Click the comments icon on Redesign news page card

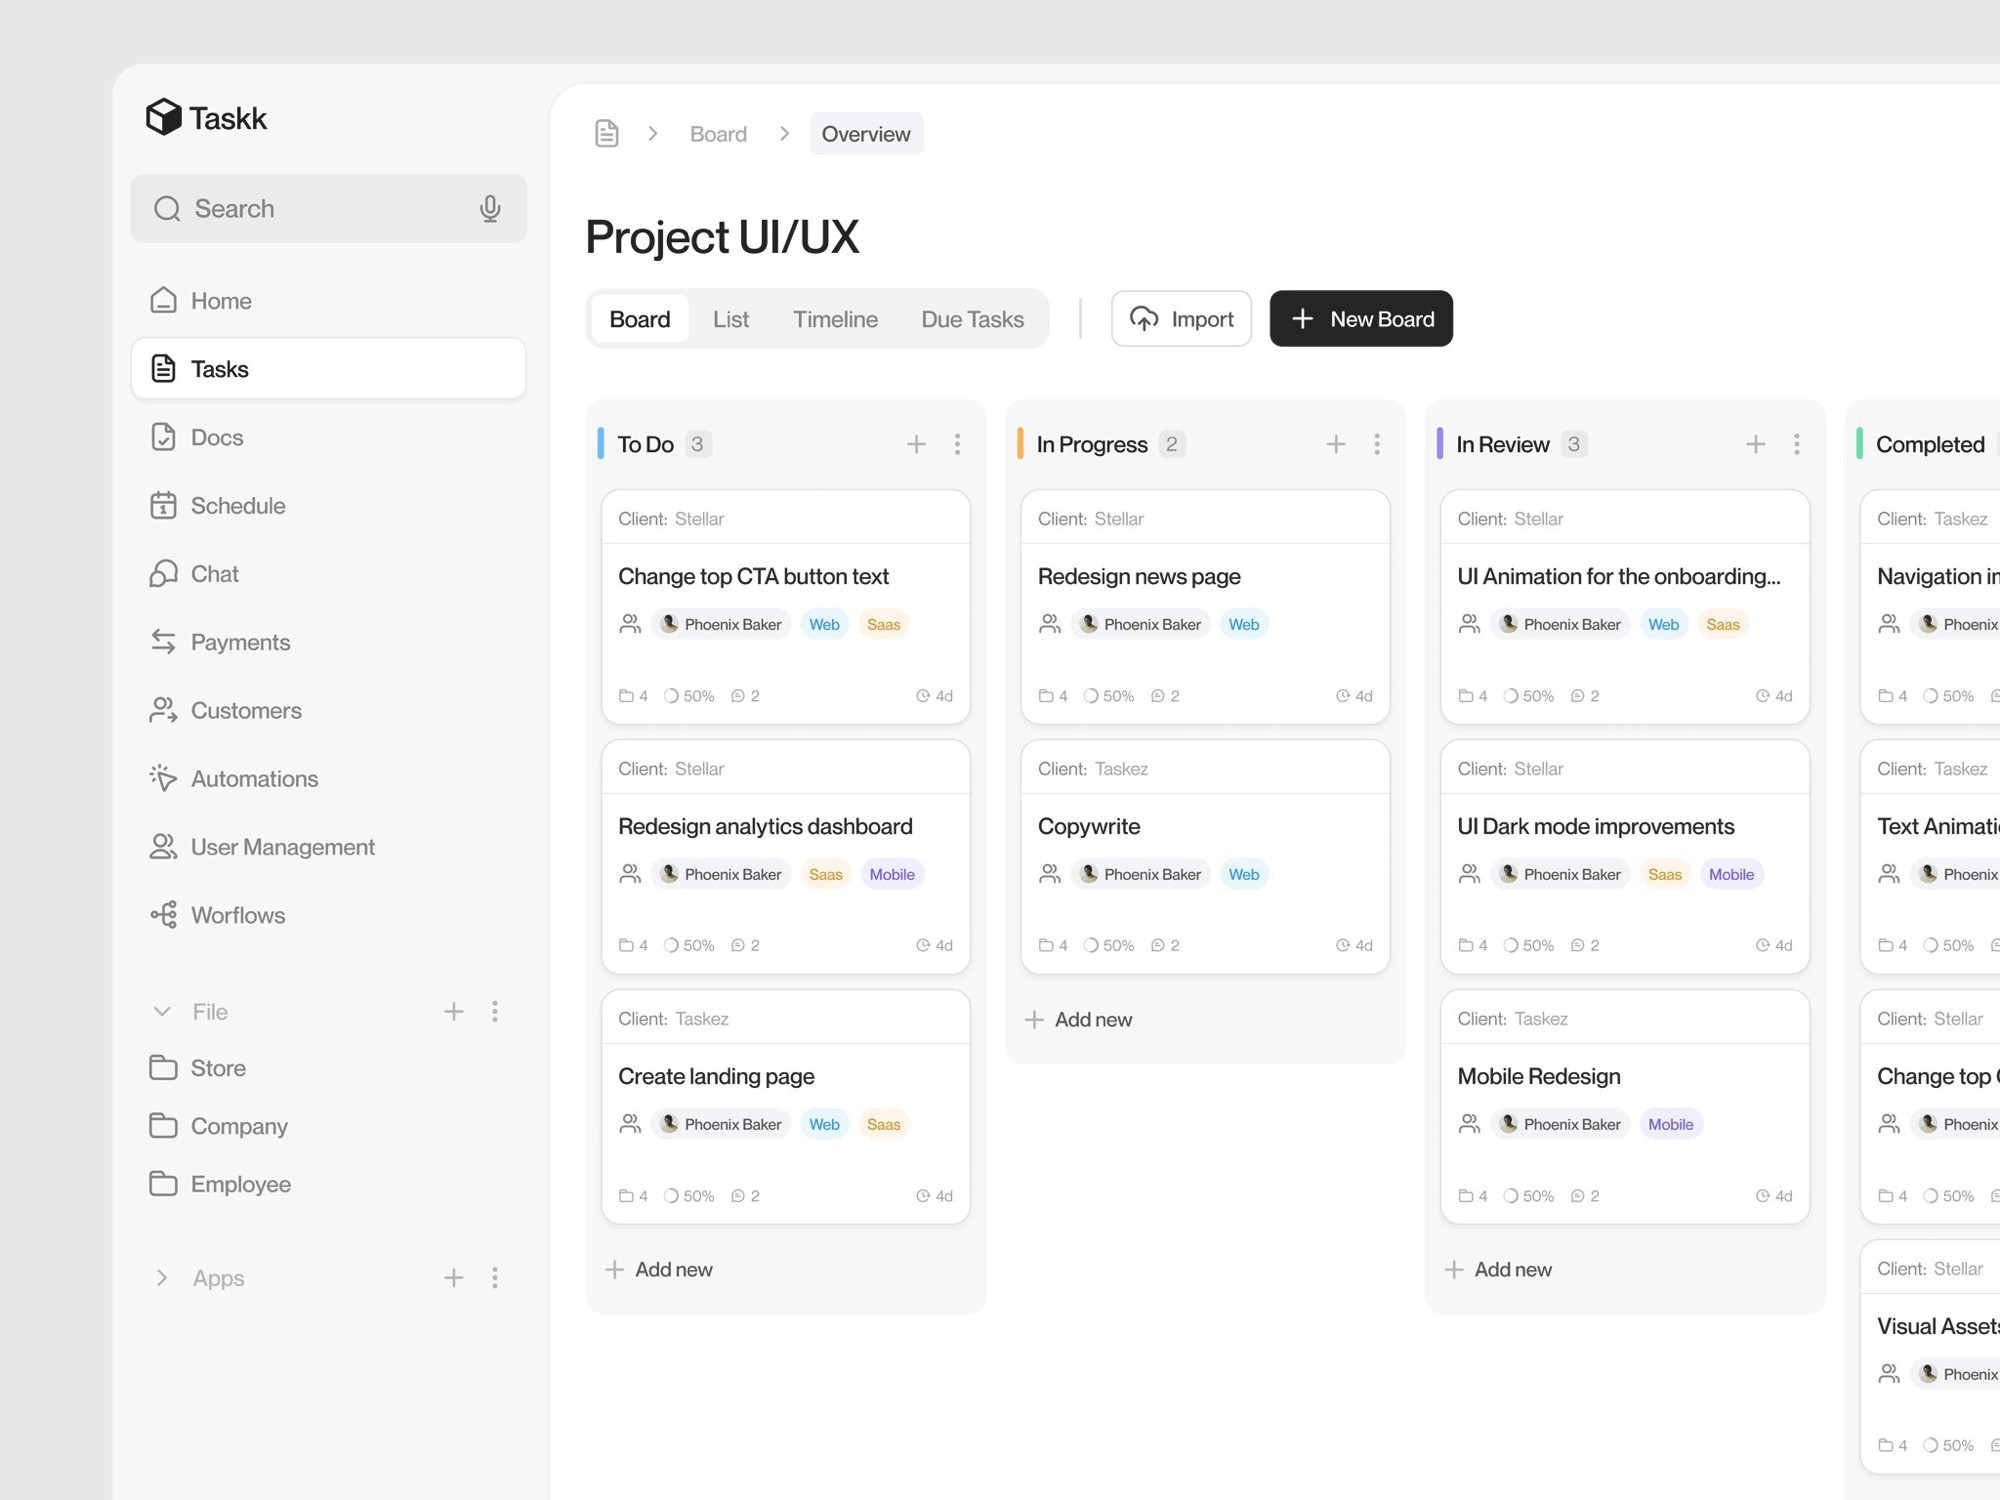pyautogui.click(x=1157, y=696)
